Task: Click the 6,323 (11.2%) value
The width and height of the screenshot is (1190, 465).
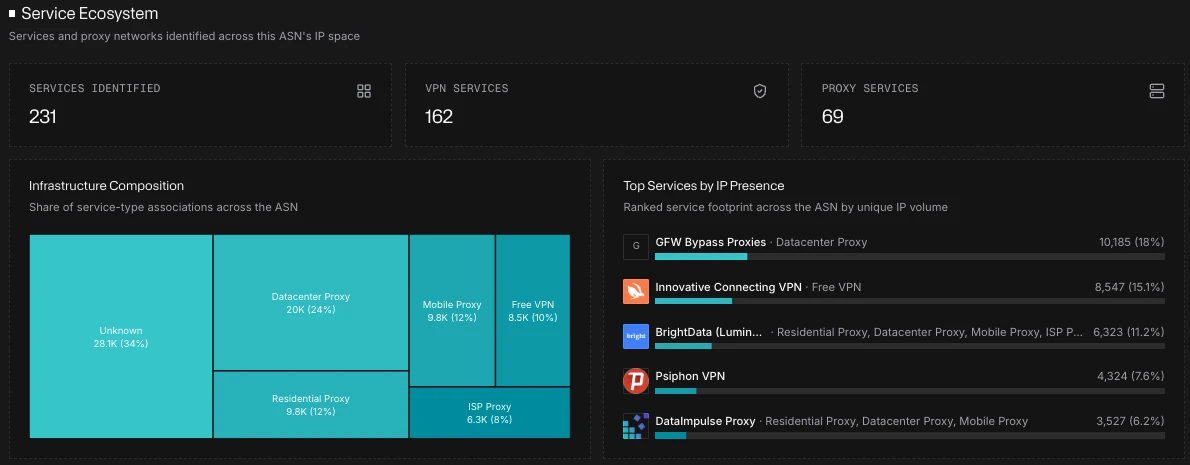Action: tap(1129, 331)
